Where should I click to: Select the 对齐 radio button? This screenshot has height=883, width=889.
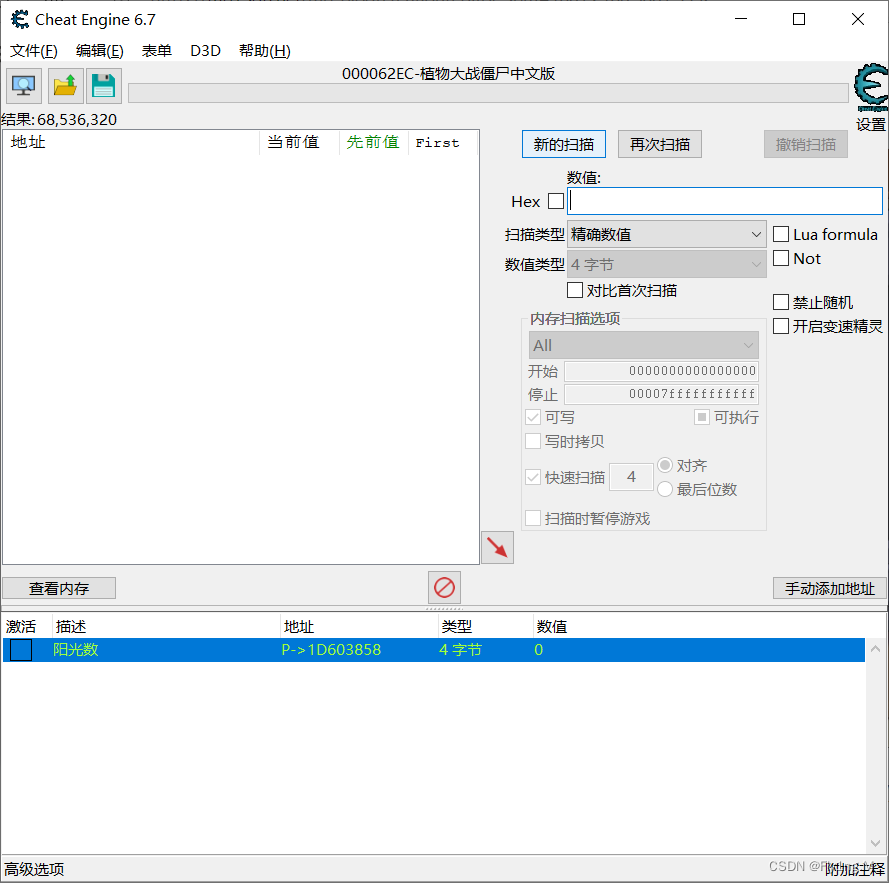[x=665, y=466]
